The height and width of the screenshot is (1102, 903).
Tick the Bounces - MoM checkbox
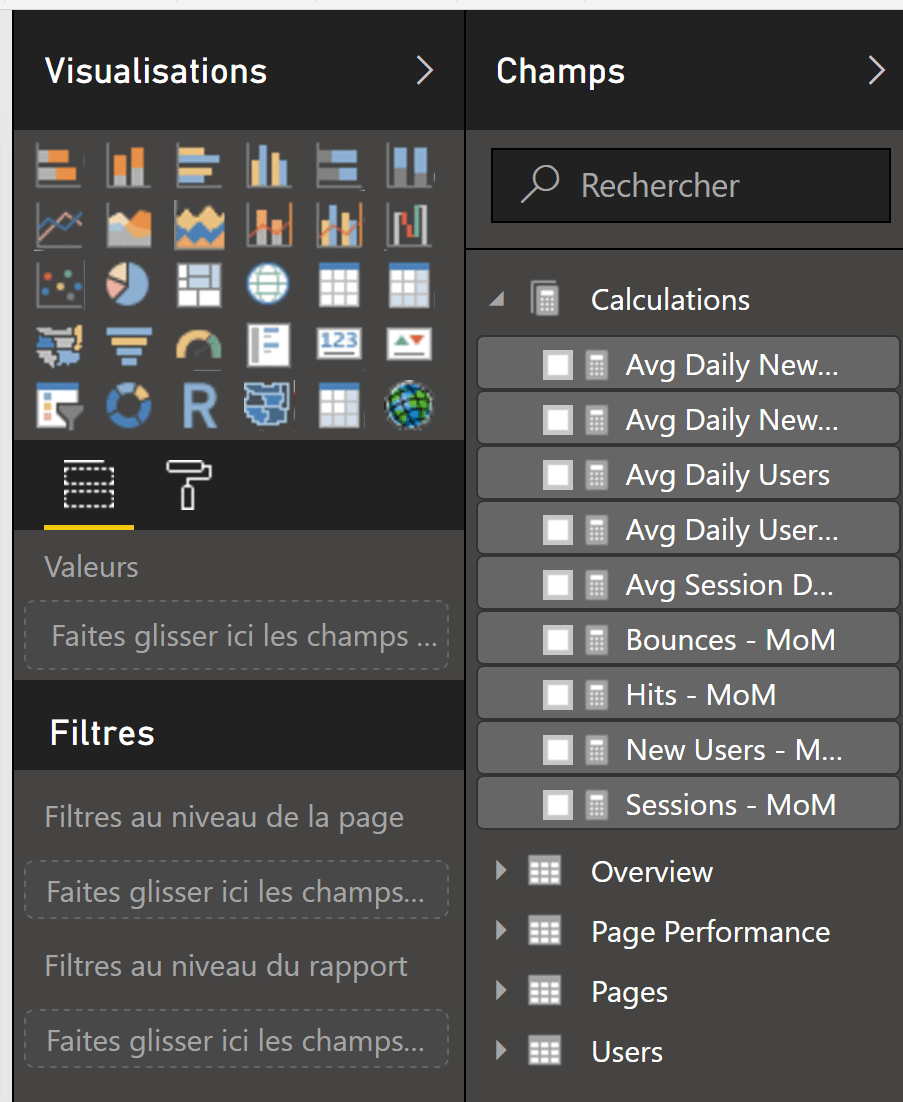click(557, 640)
